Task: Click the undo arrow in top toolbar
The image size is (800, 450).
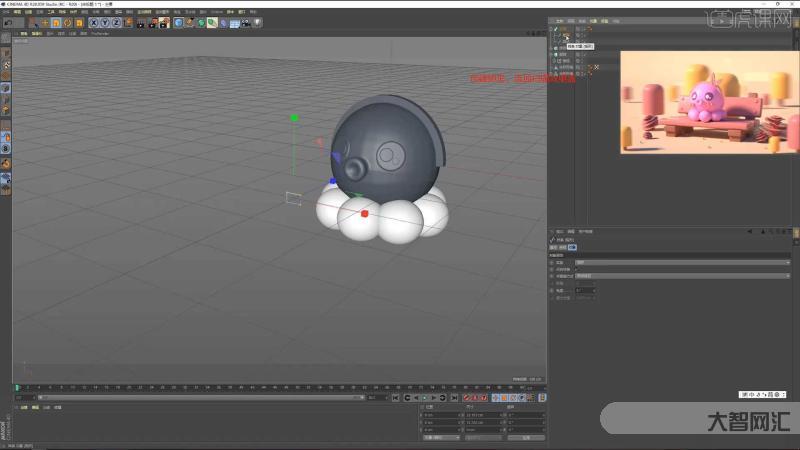Action: (7, 22)
